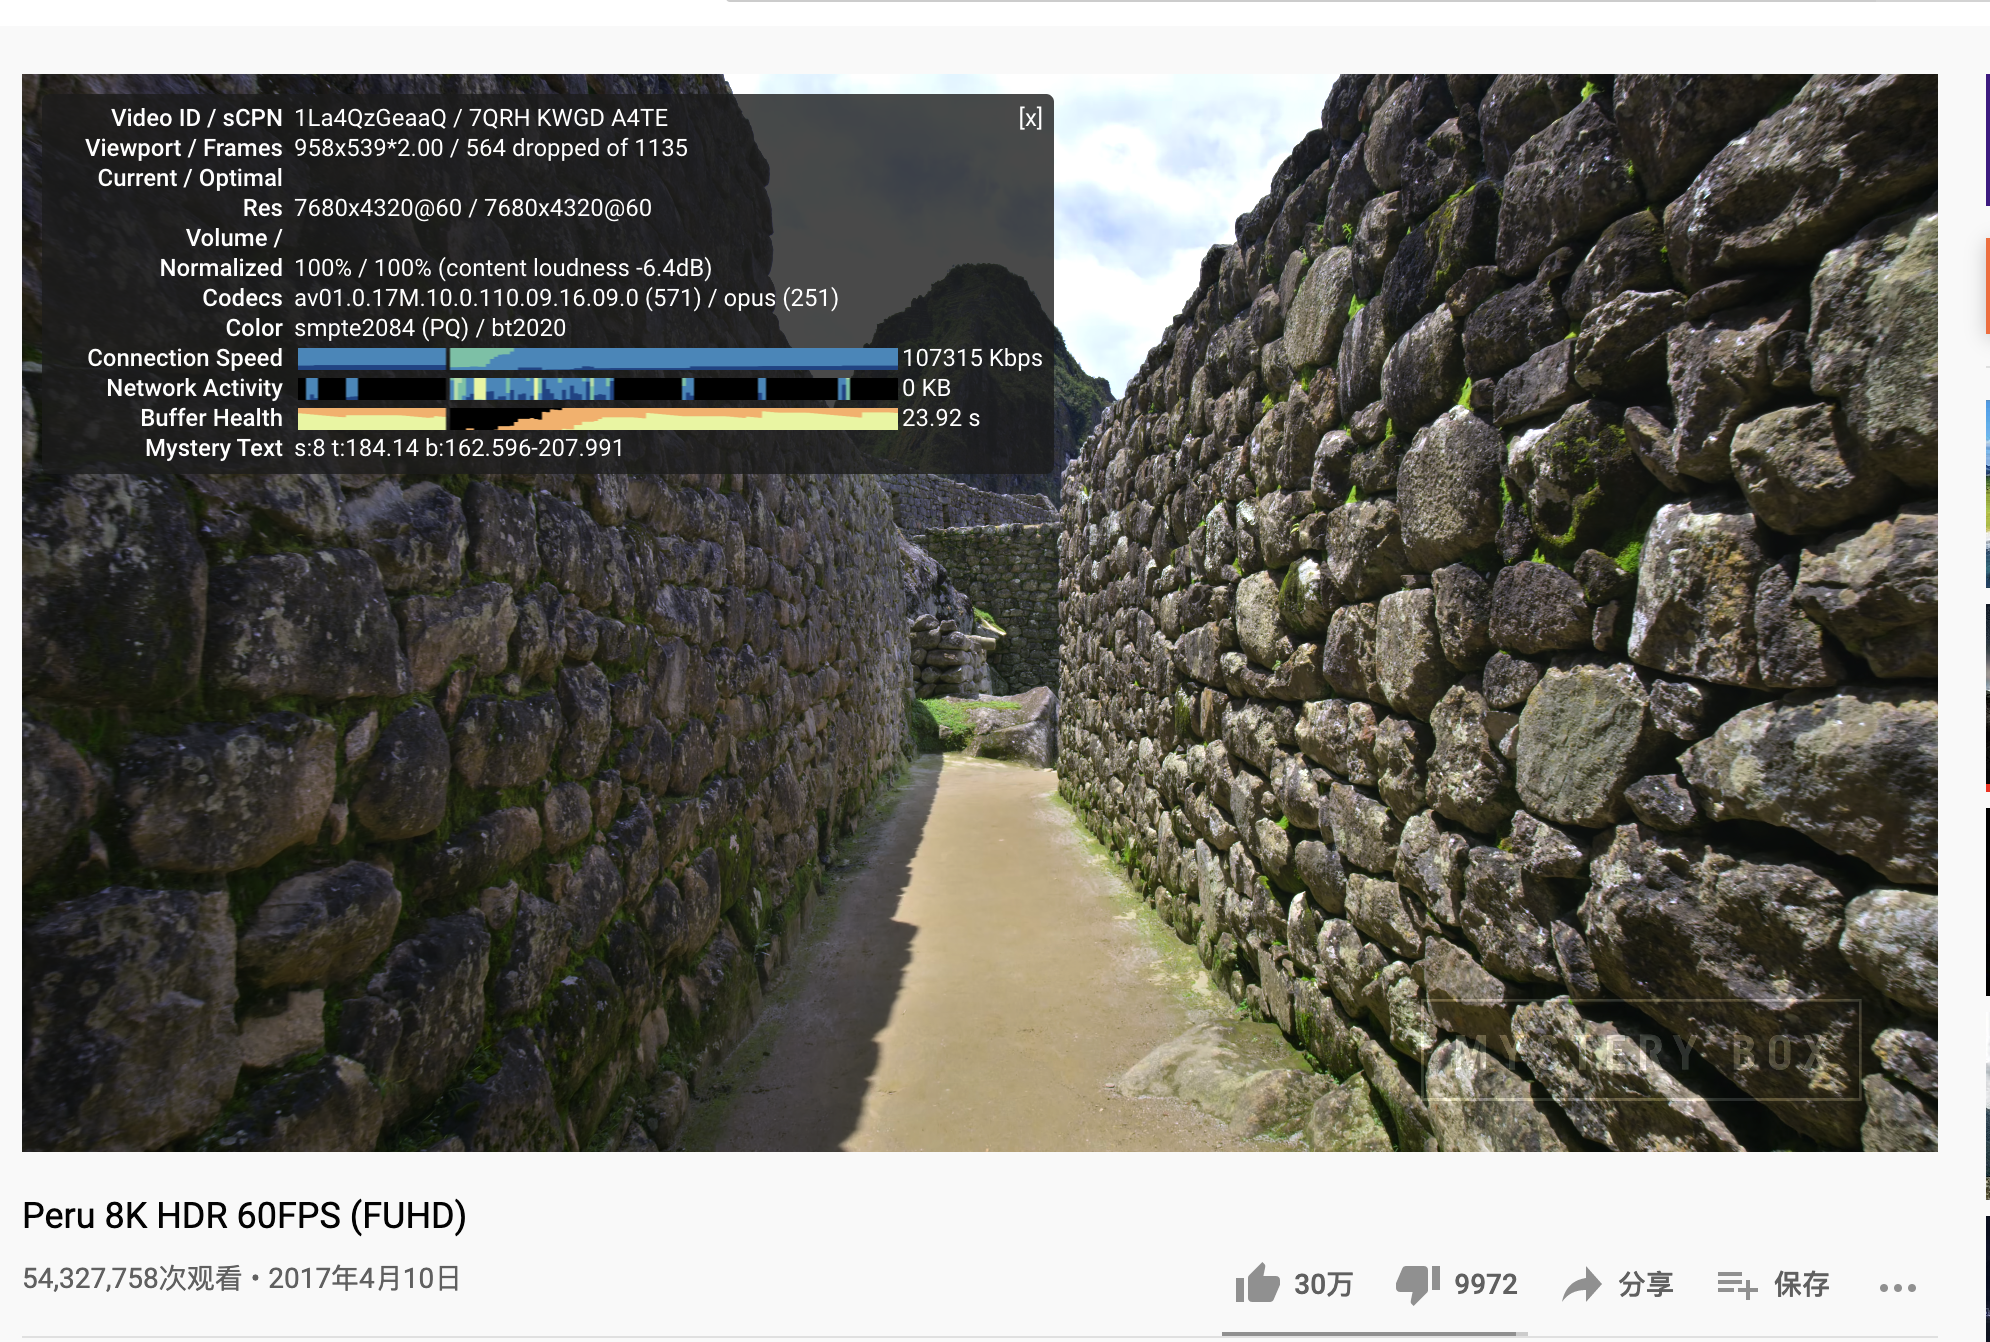Open the more actions three-dot menu
Image resolution: width=1990 pixels, height=1342 pixels.
click(1897, 1287)
